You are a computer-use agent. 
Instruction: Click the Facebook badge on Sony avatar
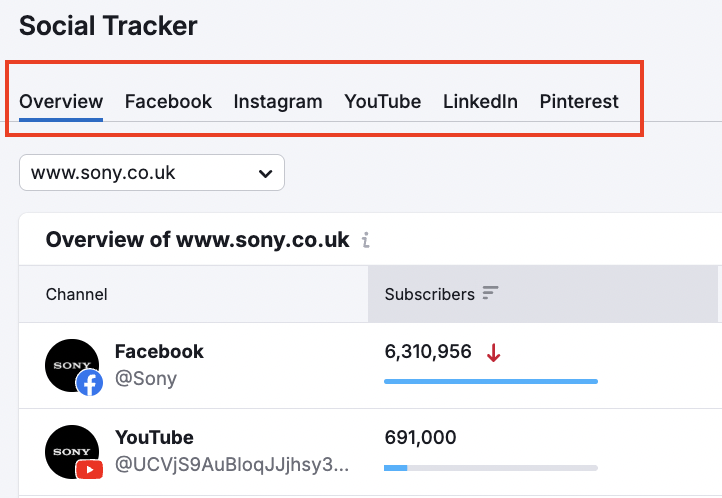(90, 382)
